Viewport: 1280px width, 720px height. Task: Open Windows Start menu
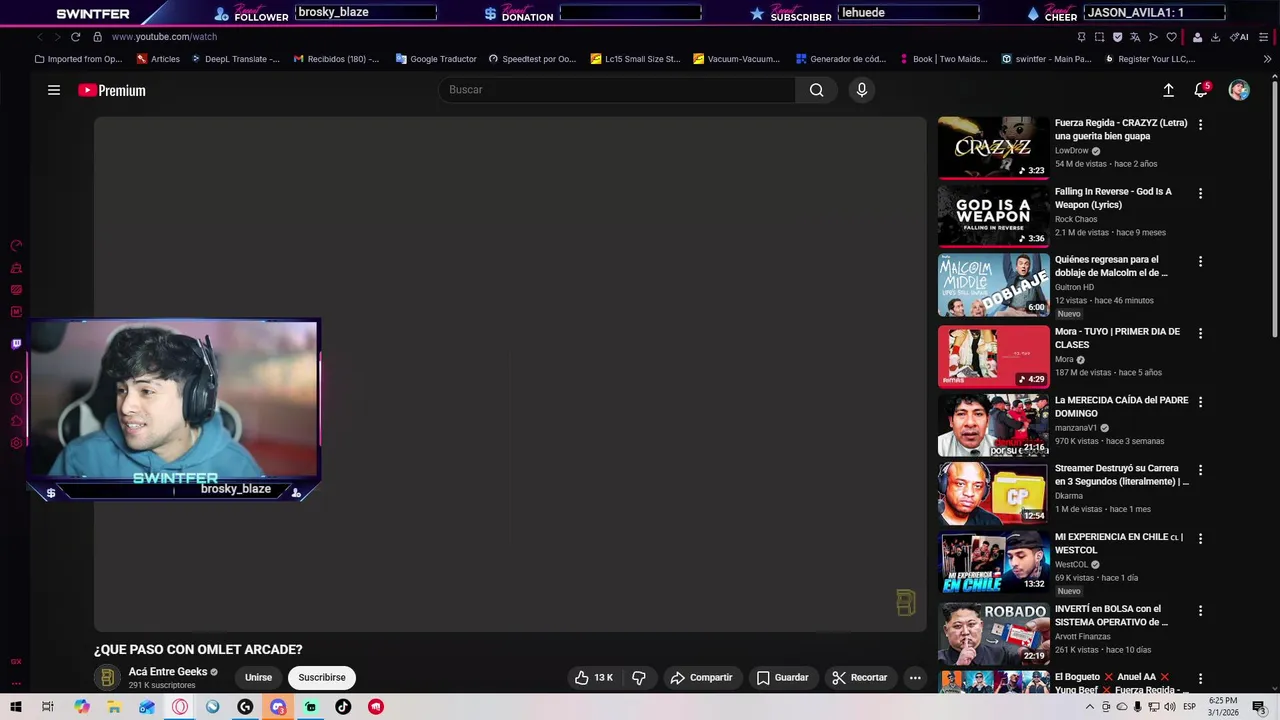tap(16, 707)
